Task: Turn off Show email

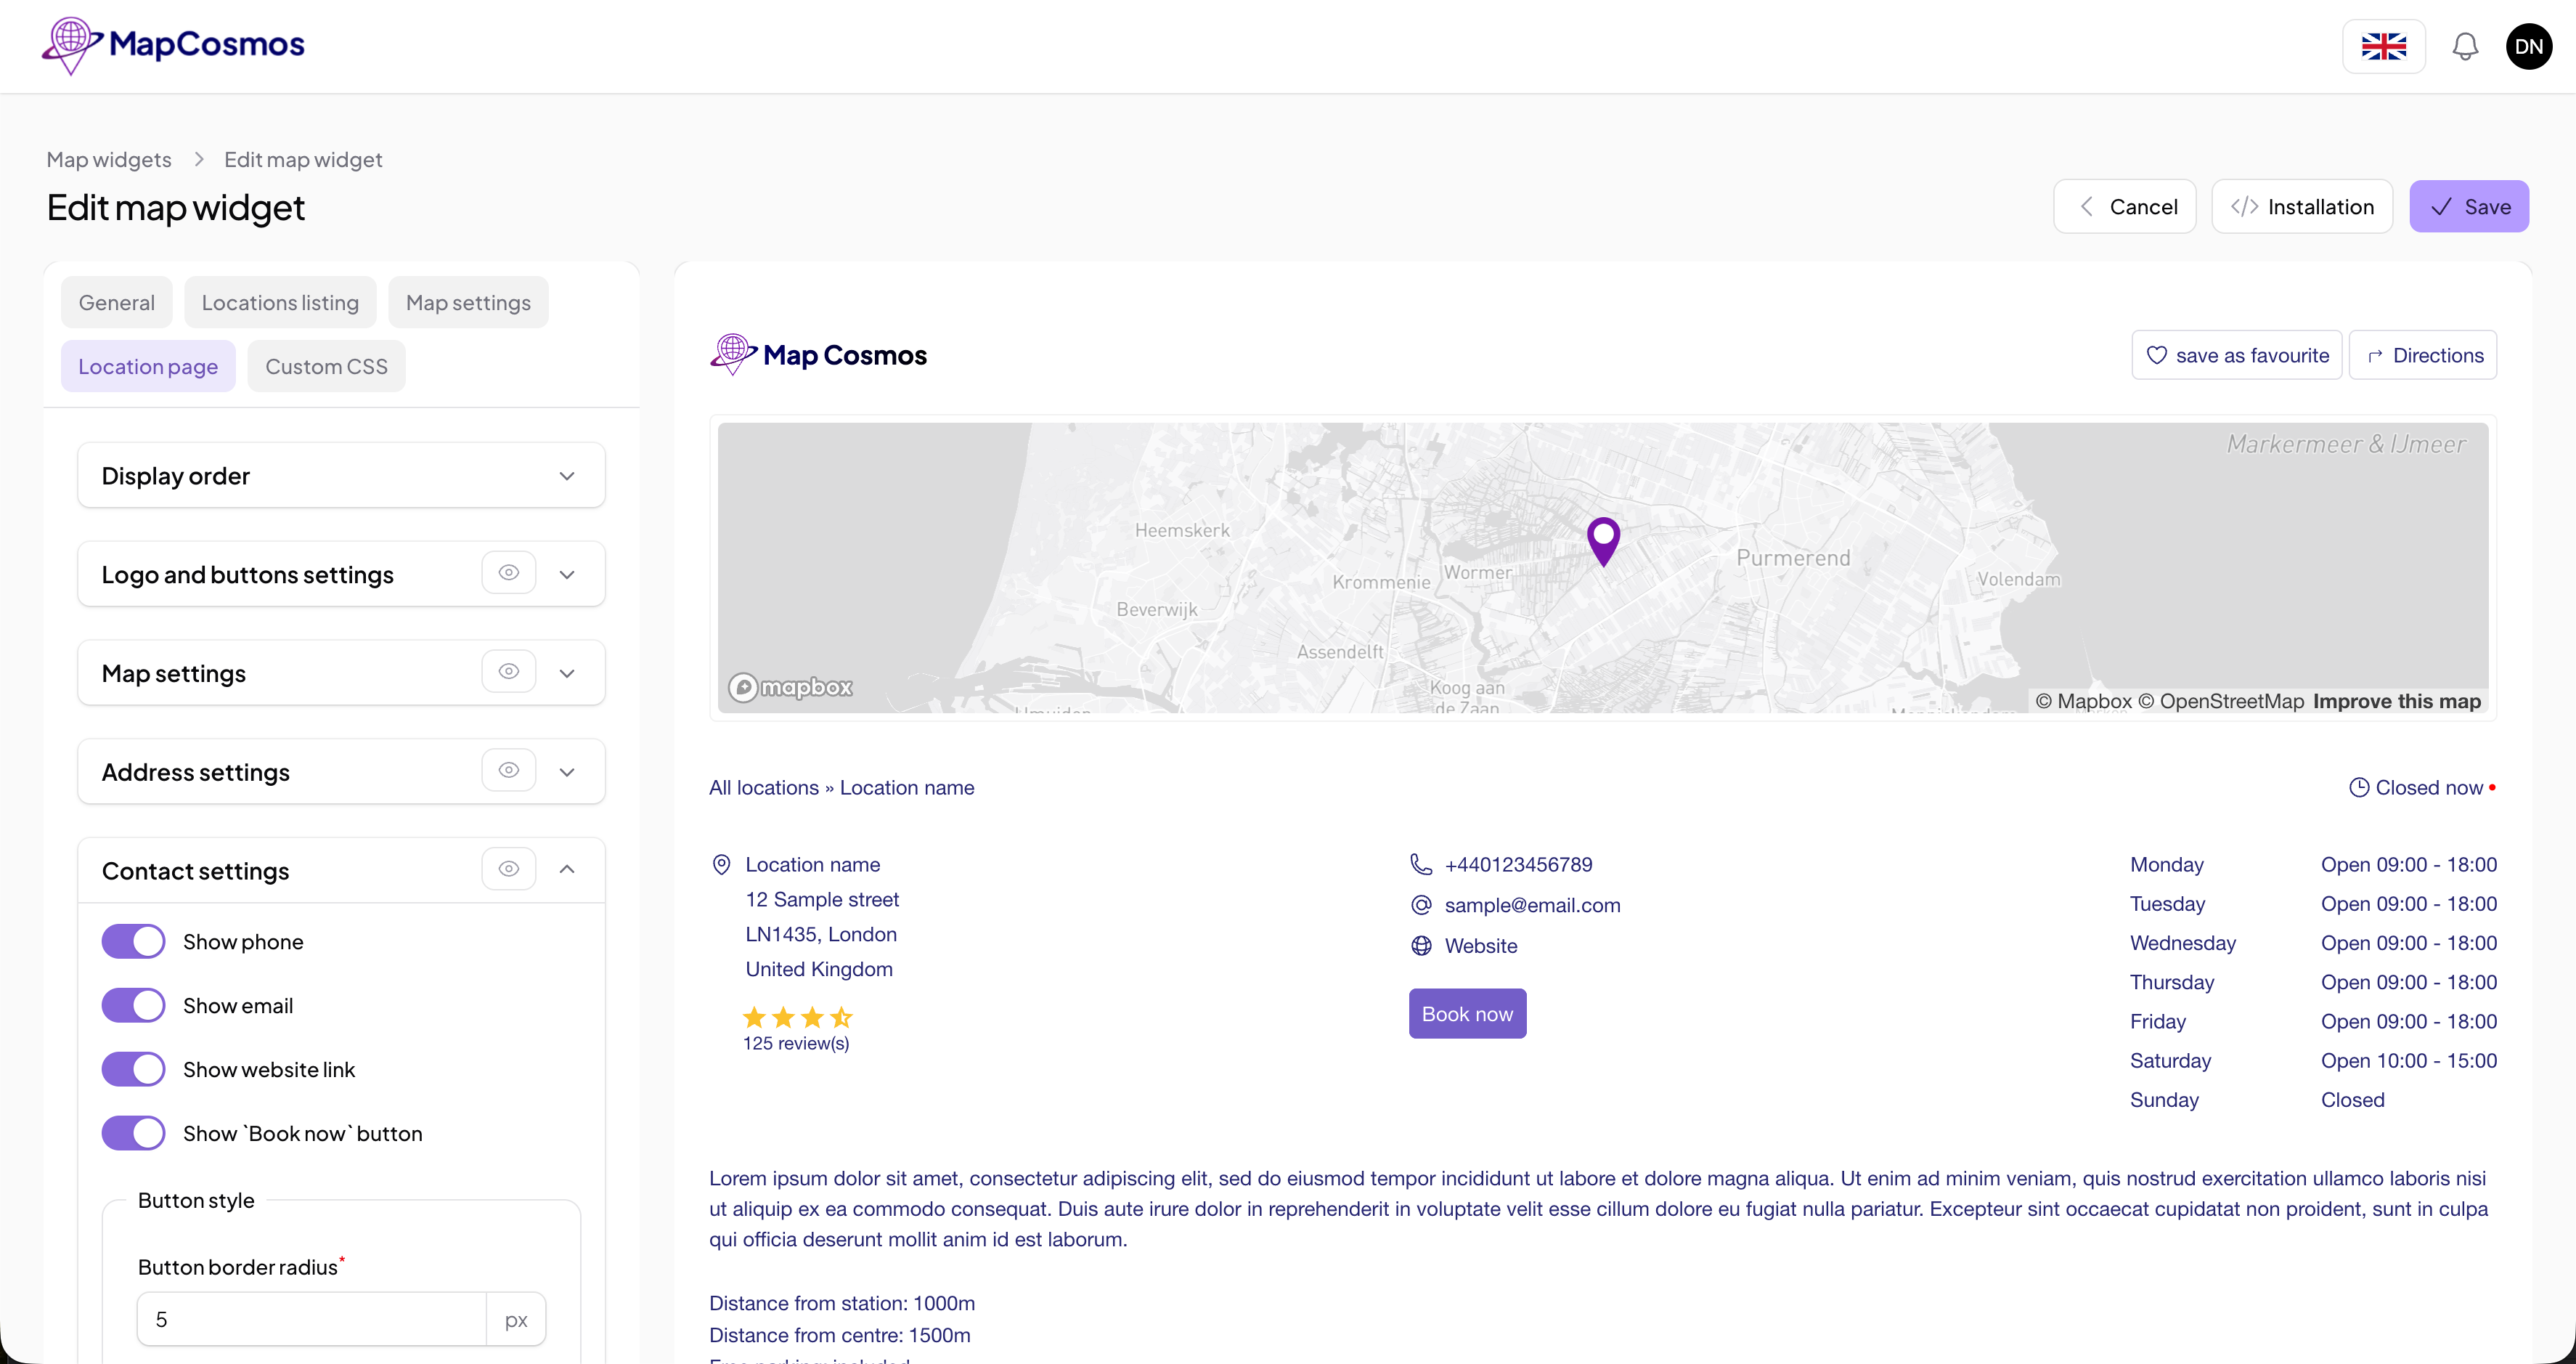Action: tap(132, 1005)
